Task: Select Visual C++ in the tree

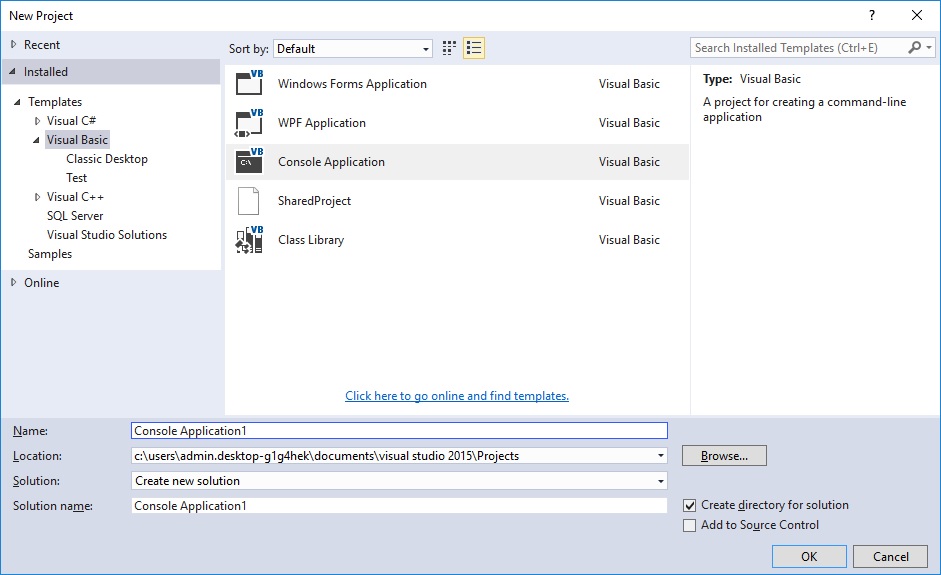Action: click(x=75, y=197)
